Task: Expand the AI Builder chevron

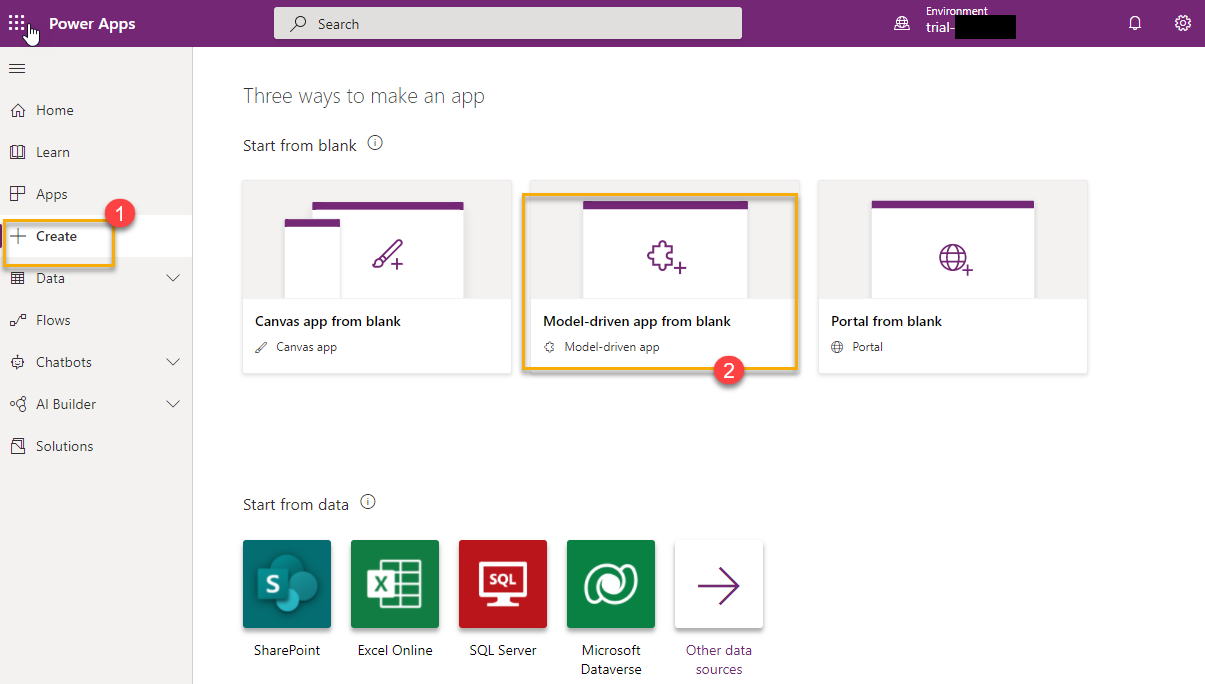Action: click(x=173, y=404)
